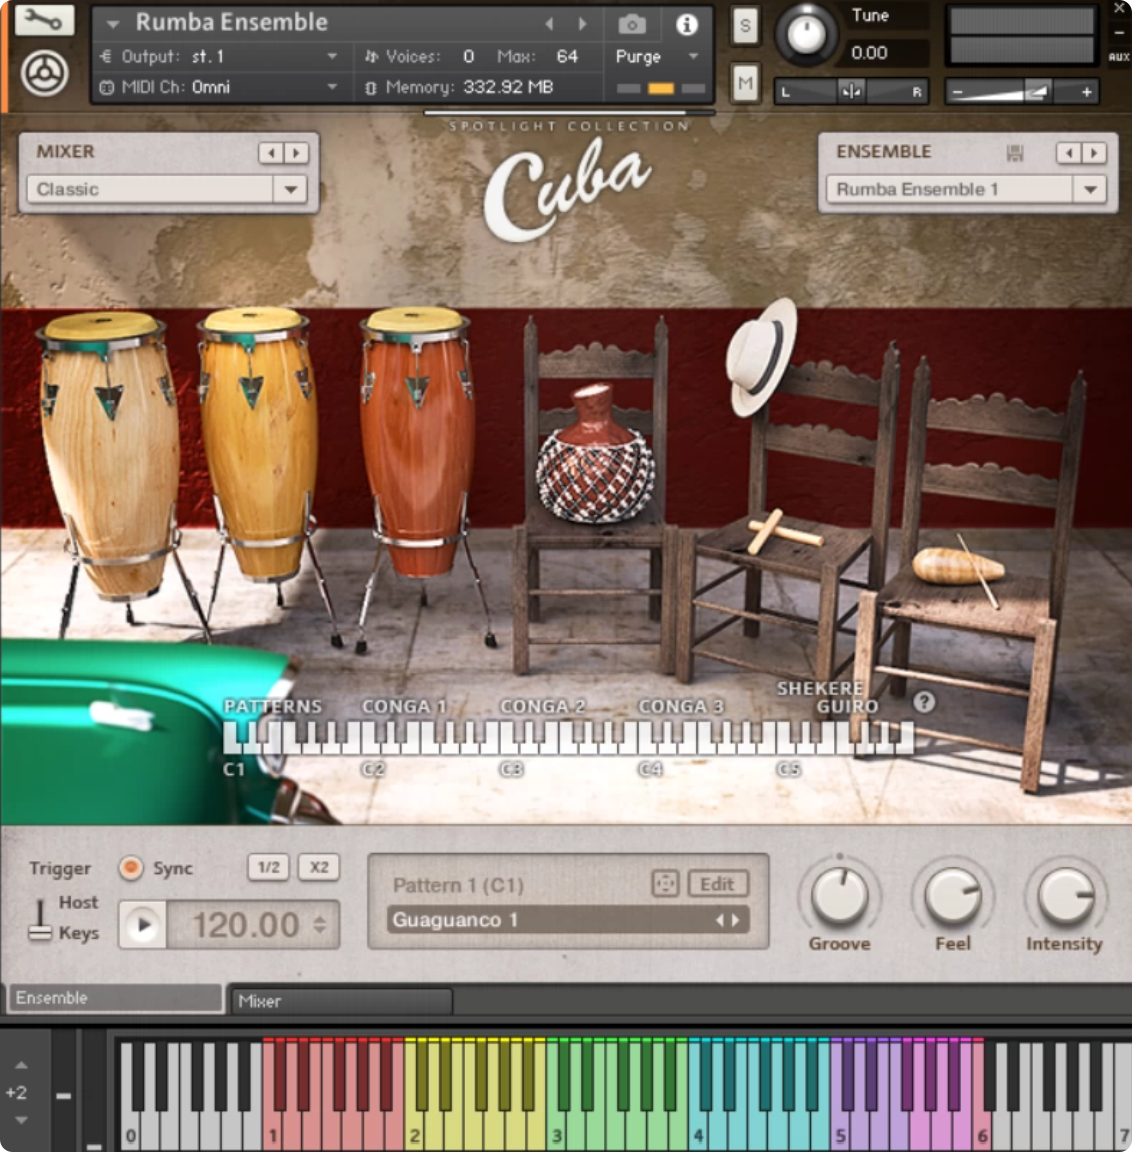
Task: Select next mixer preset arrow
Action: click(296, 153)
